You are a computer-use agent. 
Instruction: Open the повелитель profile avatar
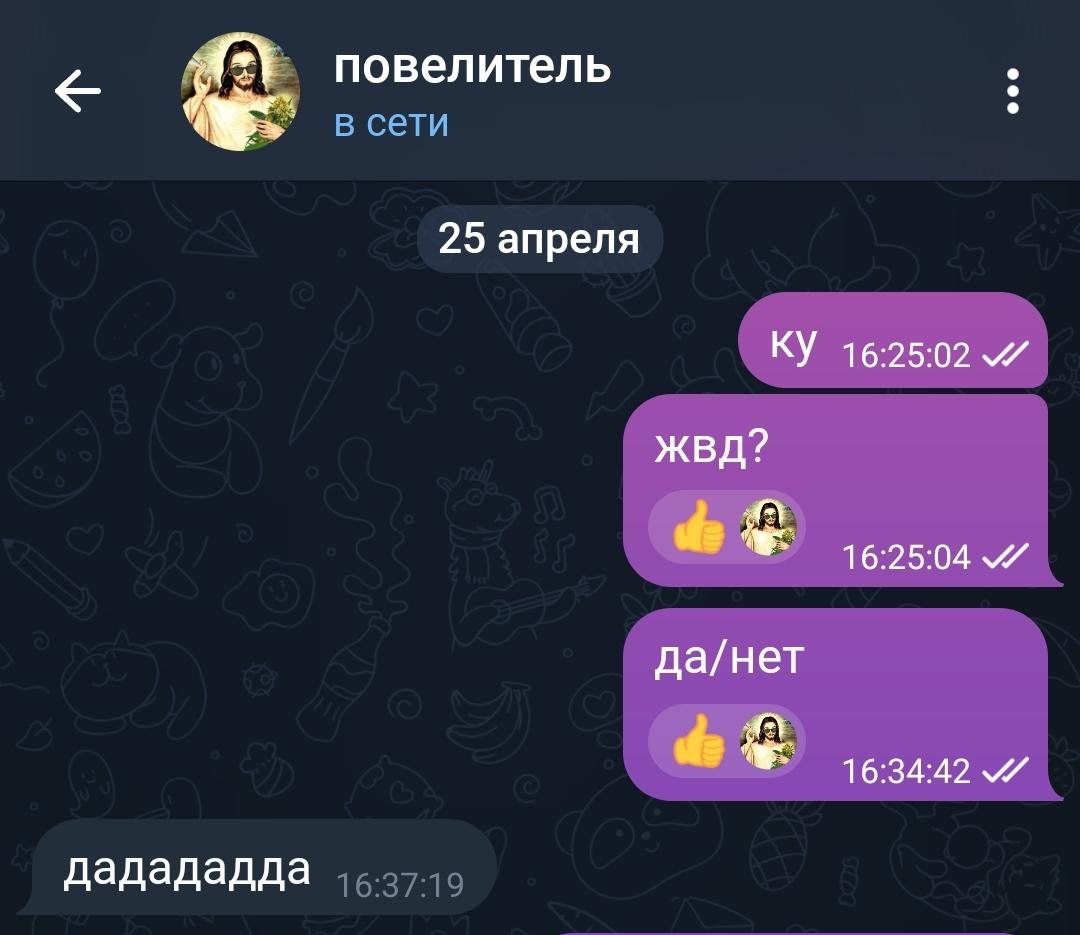click(240, 91)
